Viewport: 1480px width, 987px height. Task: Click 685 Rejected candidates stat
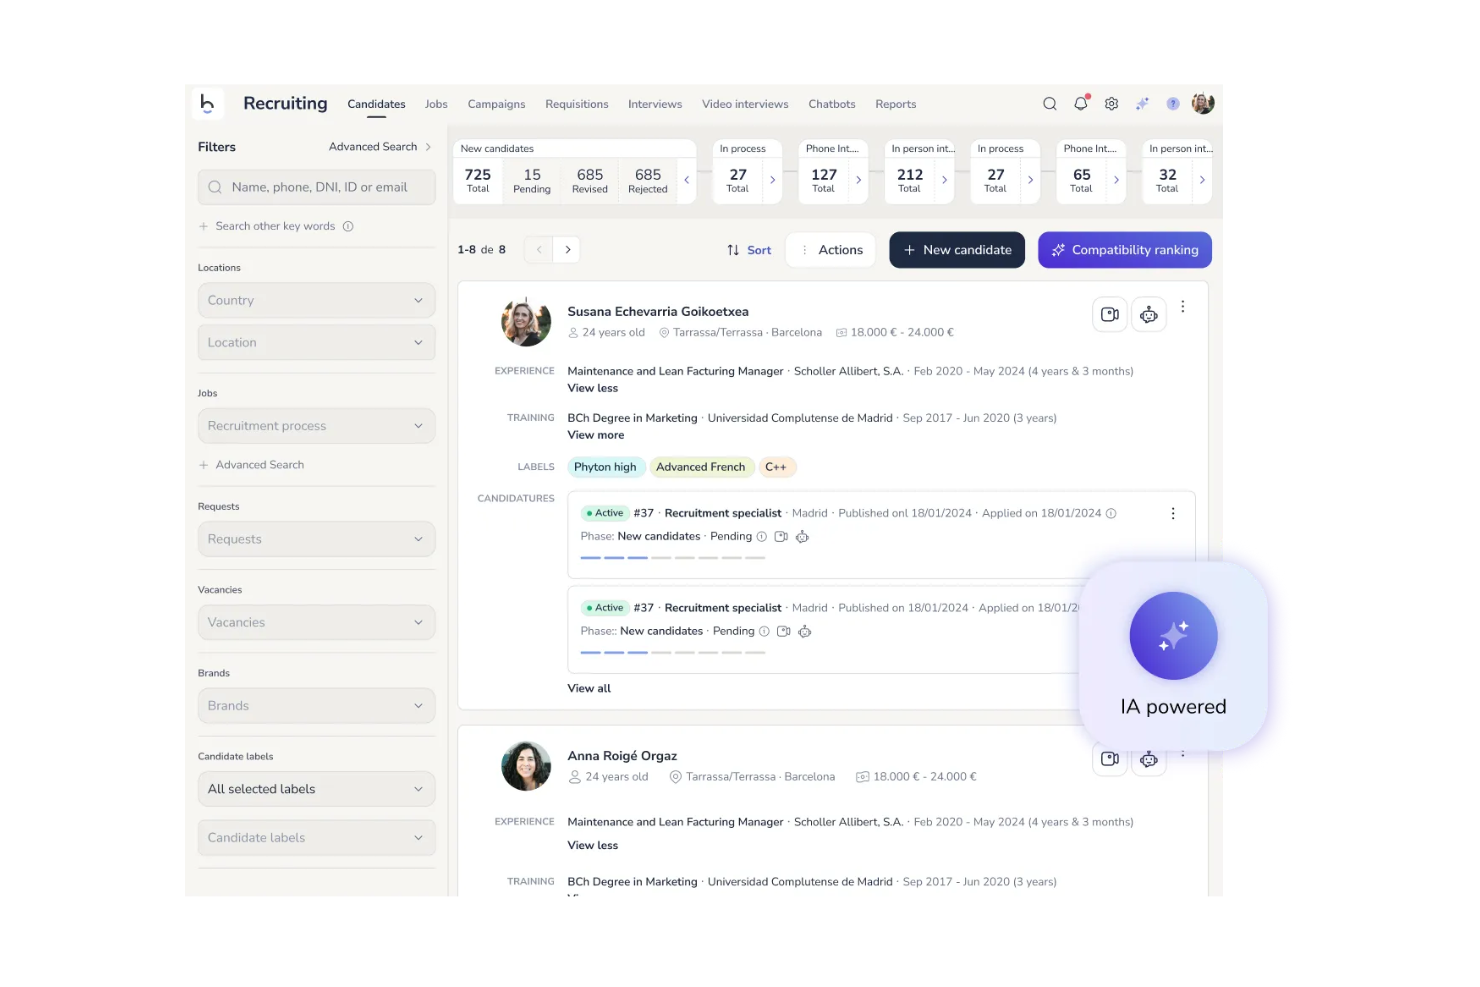tap(648, 180)
